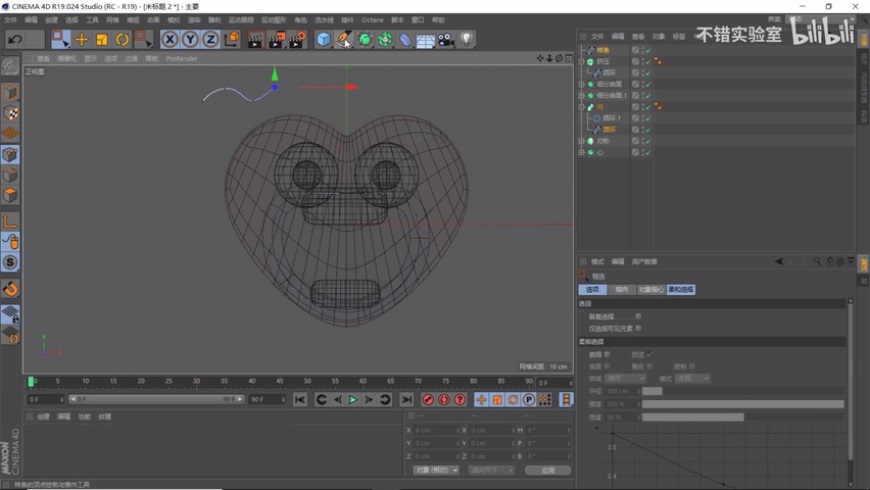Select the 样条 object in object manager

603,50
